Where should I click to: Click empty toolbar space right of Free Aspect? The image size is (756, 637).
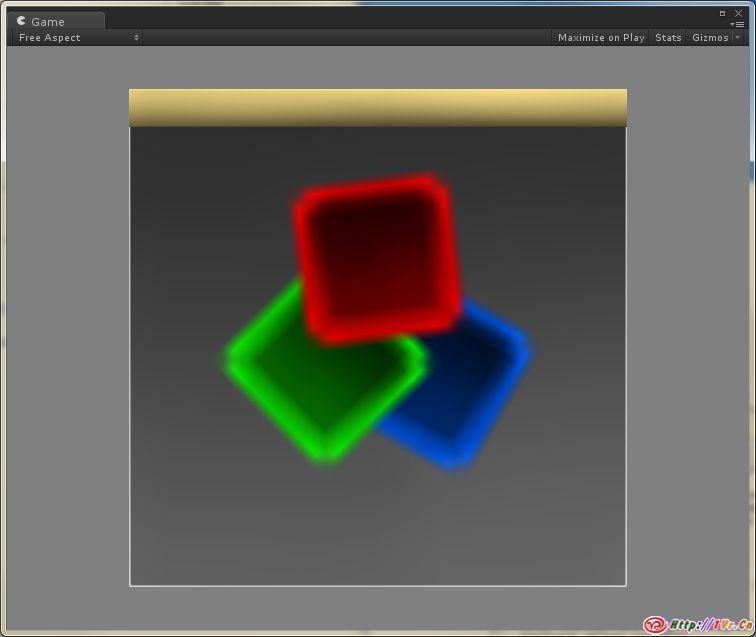pos(350,37)
